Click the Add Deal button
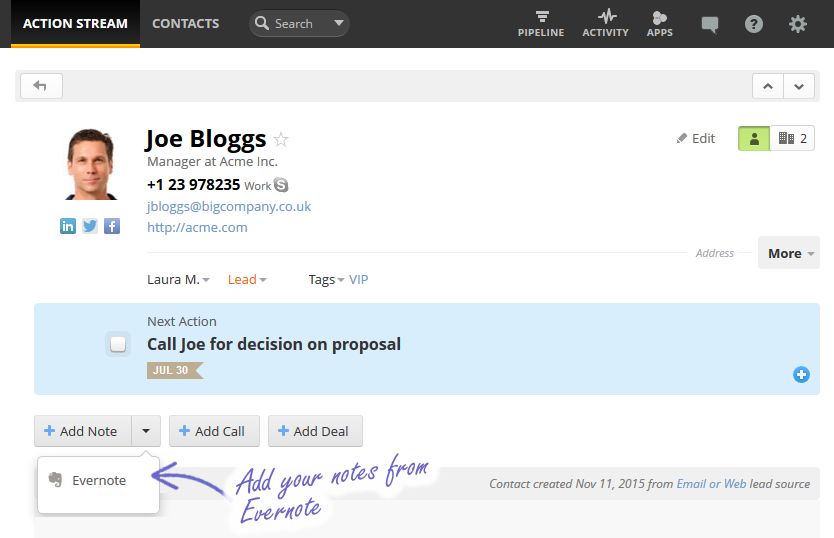The height and width of the screenshot is (538, 834). (315, 431)
